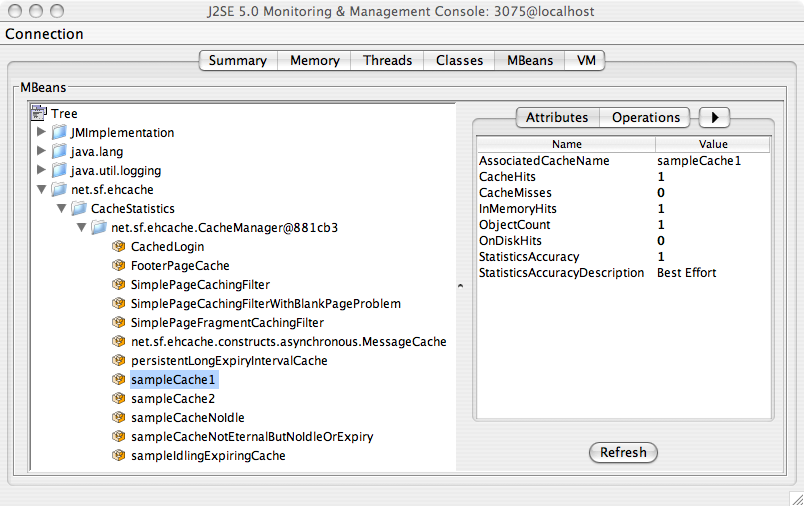Image resolution: width=804 pixels, height=506 pixels.
Task: Select the sampleCacheNoIdle entry
Action: [188, 417]
